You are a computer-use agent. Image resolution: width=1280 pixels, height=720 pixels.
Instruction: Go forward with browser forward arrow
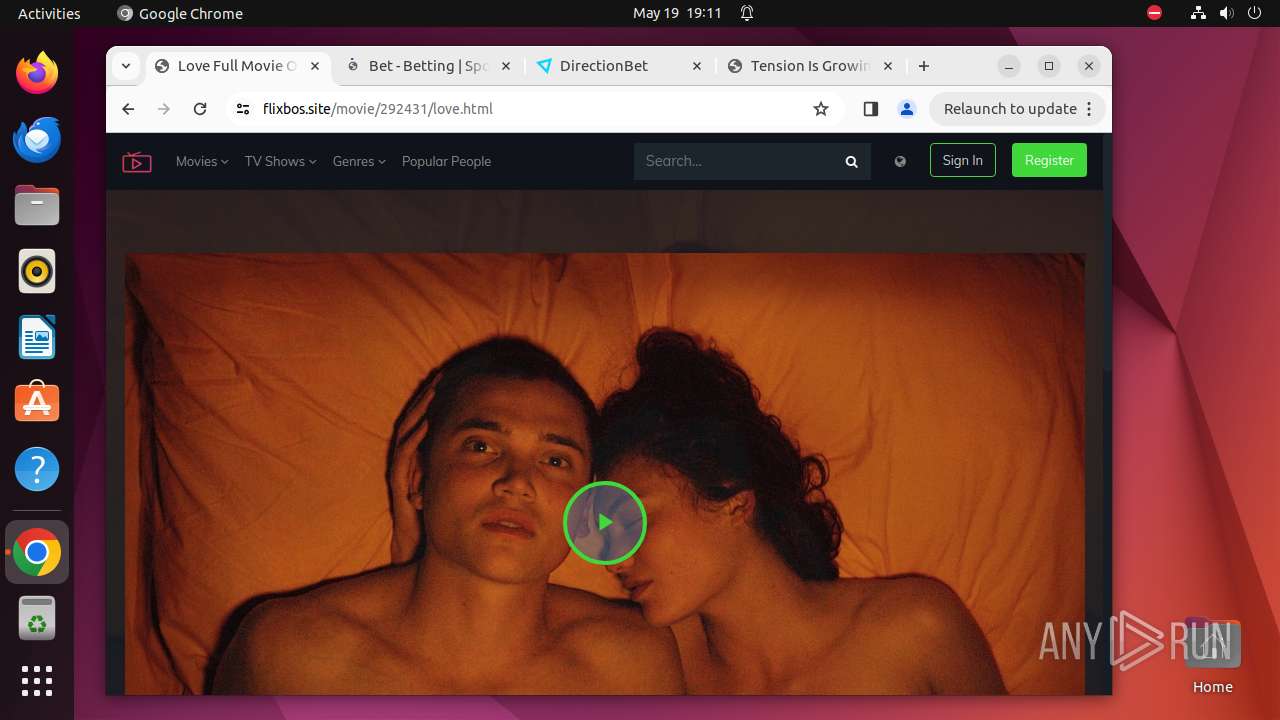pos(164,109)
